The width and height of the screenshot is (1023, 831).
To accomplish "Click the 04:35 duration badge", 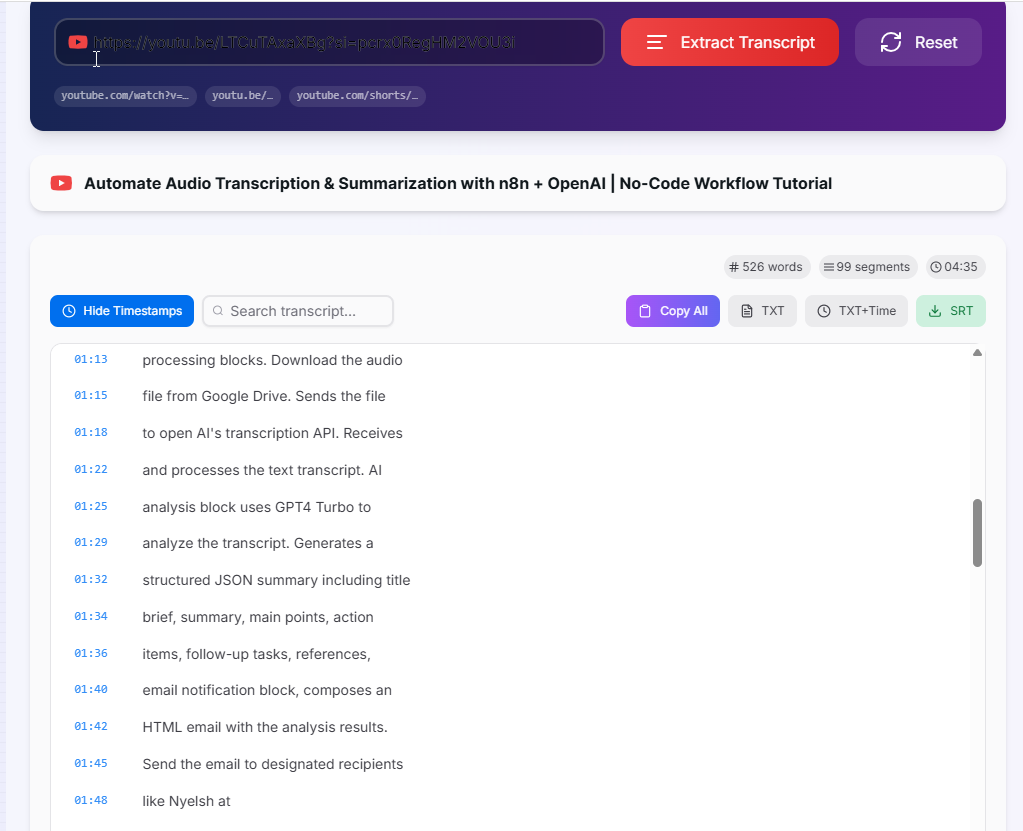I will [955, 267].
